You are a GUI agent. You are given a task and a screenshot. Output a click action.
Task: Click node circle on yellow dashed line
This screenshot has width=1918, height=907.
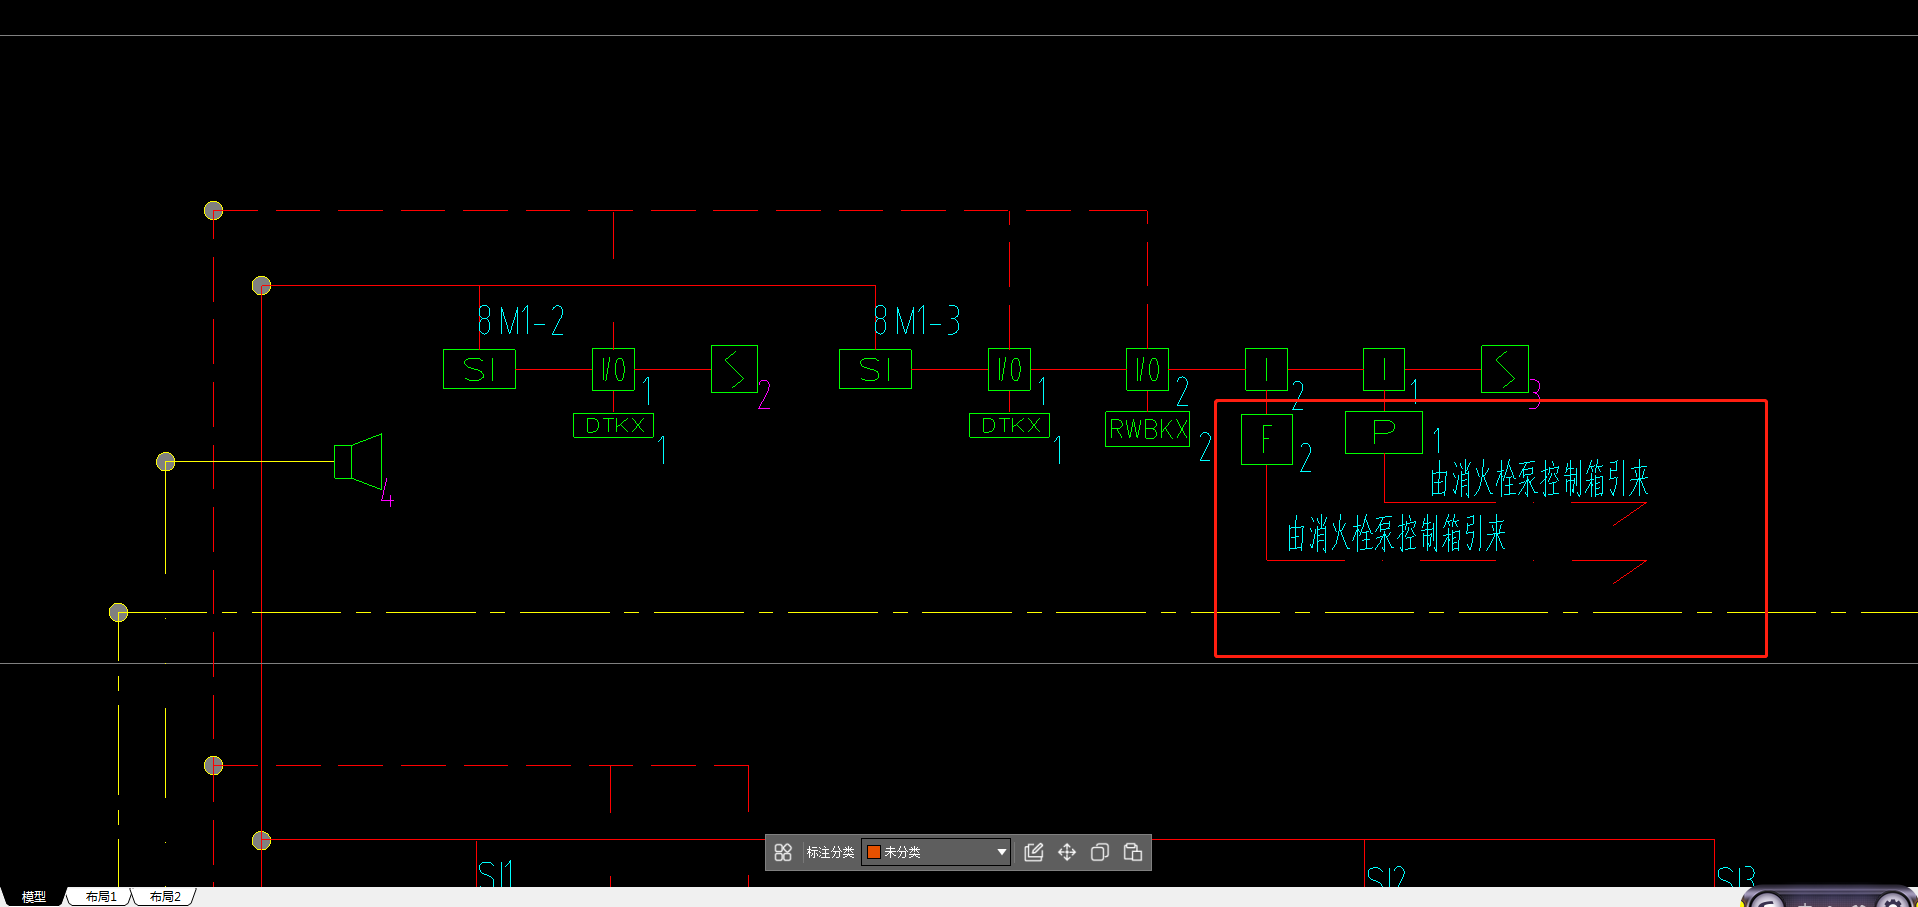tap(118, 612)
